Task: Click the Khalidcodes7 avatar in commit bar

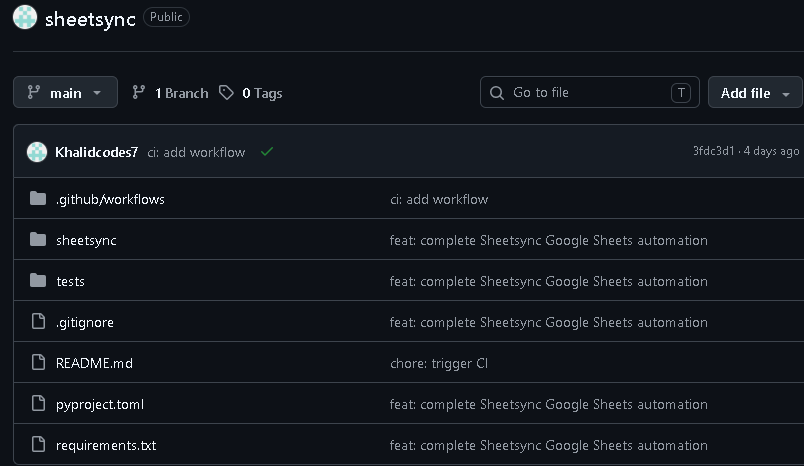Action: click(37, 152)
